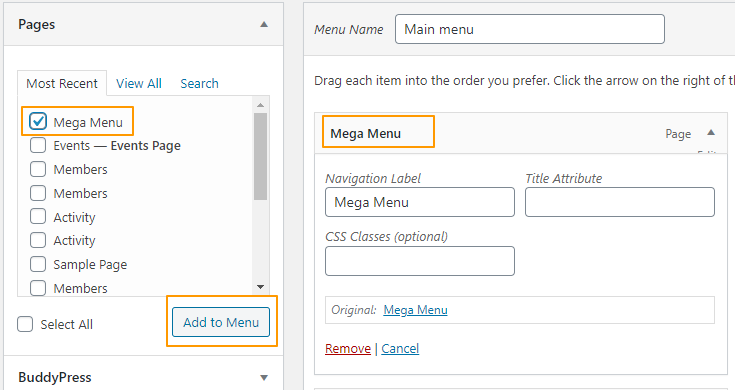The height and width of the screenshot is (390, 735).
Task: Focus the Navigation Label input
Action: [420, 202]
